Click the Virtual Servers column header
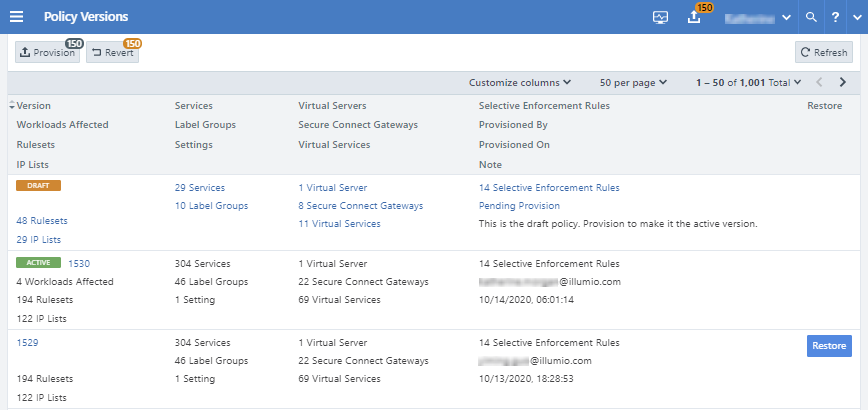The width and height of the screenshot is (868, 410). click(332, 106)
